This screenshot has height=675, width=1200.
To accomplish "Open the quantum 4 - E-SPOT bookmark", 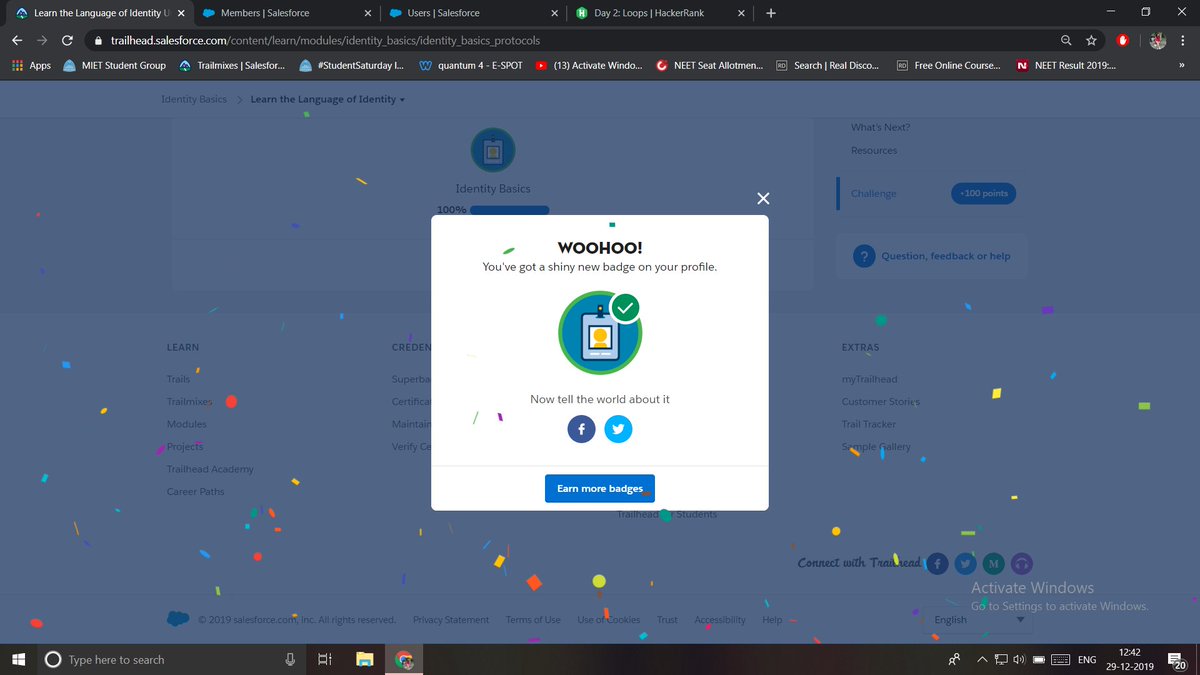I will [x=470, y=65].
